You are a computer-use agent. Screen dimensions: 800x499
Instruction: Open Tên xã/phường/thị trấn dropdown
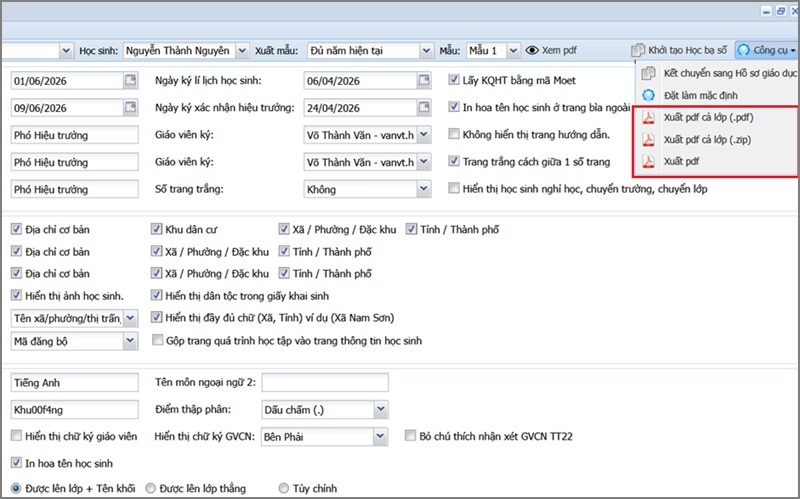pyautogui.click(x=131, y=318)
